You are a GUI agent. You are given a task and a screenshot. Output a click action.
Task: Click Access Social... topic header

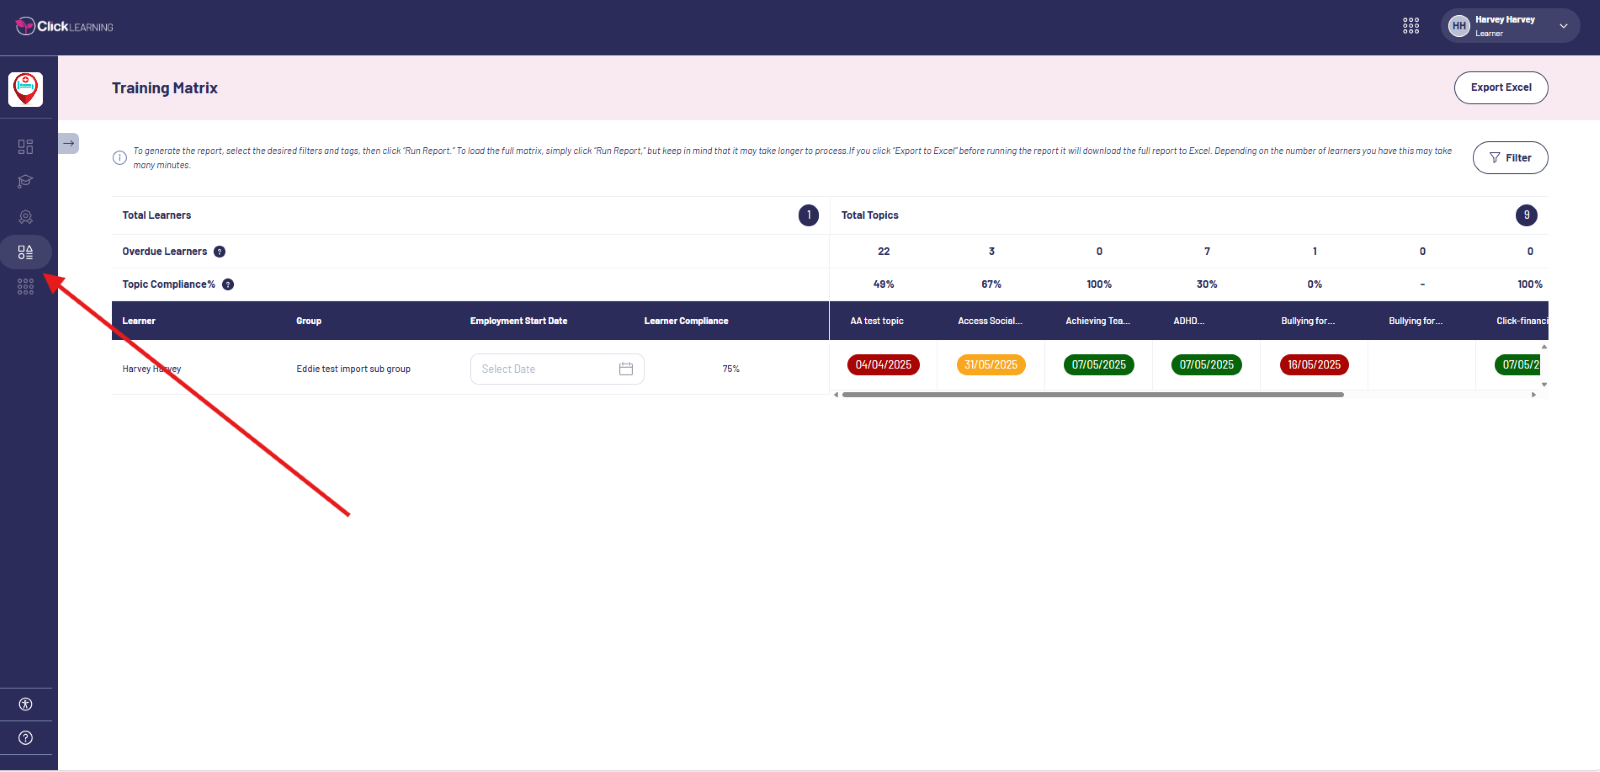(x=990, y=321)
